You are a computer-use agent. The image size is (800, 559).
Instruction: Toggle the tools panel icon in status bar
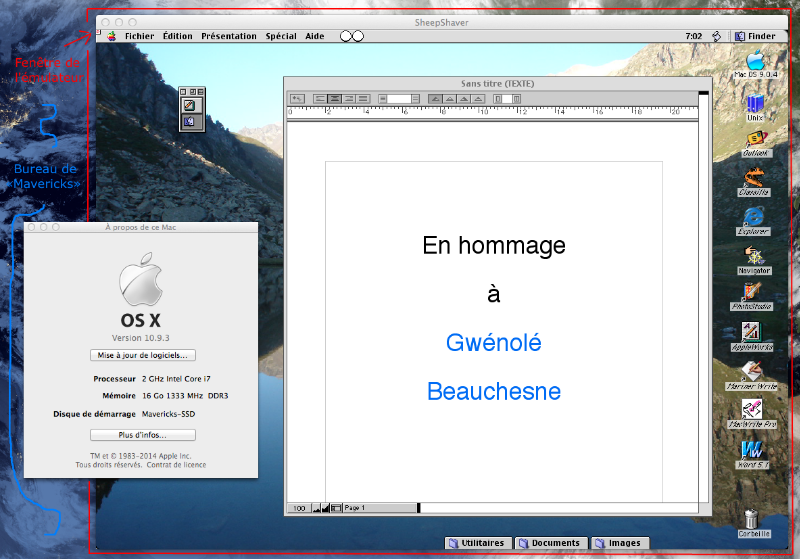pyautogui.click(x=336, y=508)
